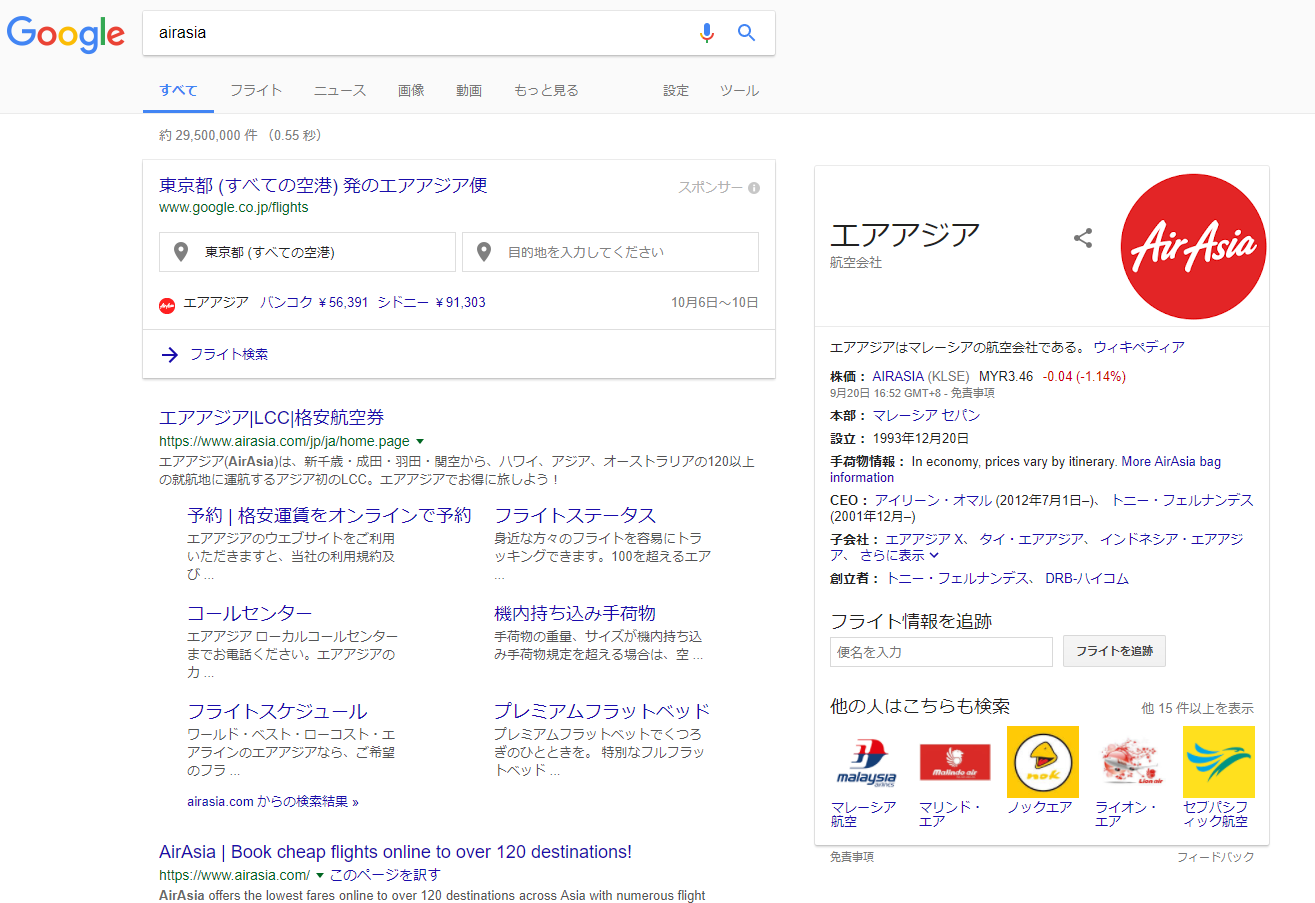Viewport: 1315px width, 903px height.
Task: Open エアアジア|LCC|格安航空券 result
Action: click(x=272, y=418)
